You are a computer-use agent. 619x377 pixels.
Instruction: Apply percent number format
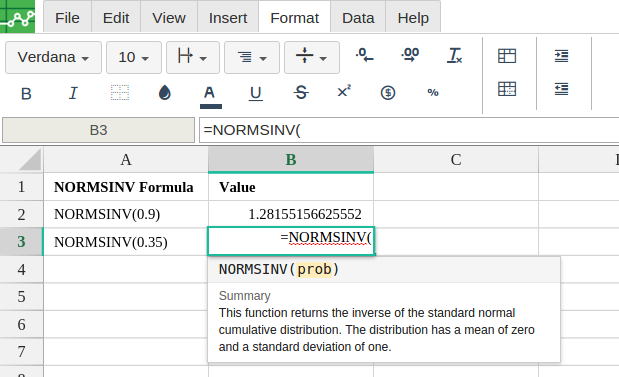(433, 93)
